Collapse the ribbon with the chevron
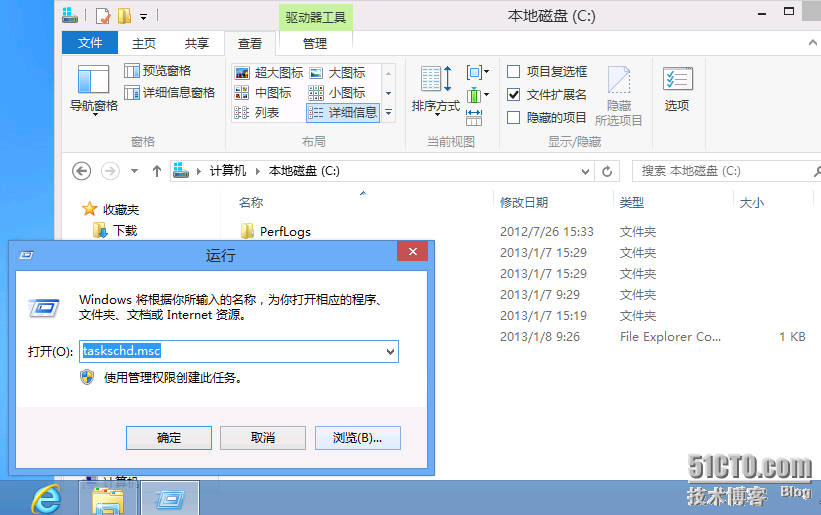821x515 pixels. pyautogui.click(x=812, y=43)
